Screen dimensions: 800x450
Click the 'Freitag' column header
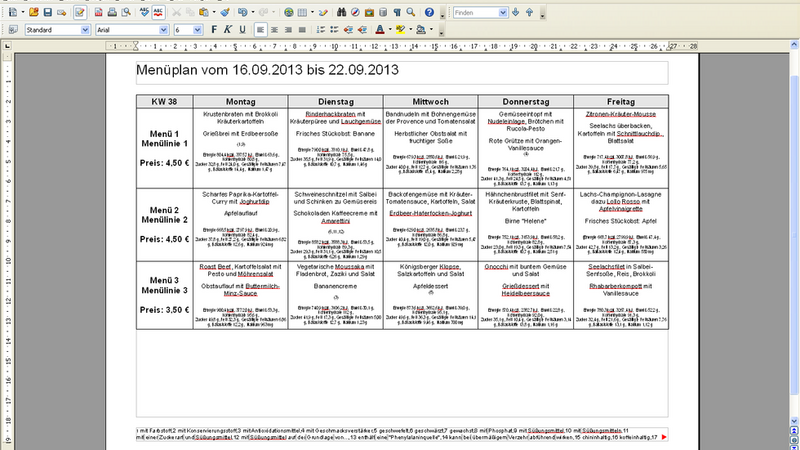[x=621, y=102]
